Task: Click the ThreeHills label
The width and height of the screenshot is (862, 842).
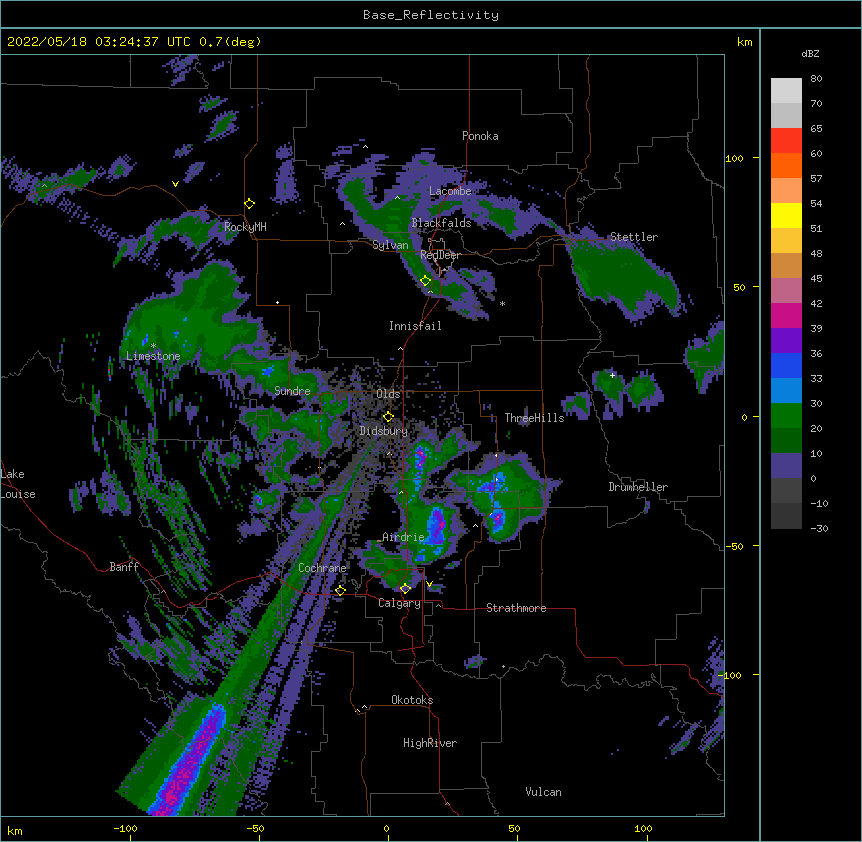Action: (534, 418)
